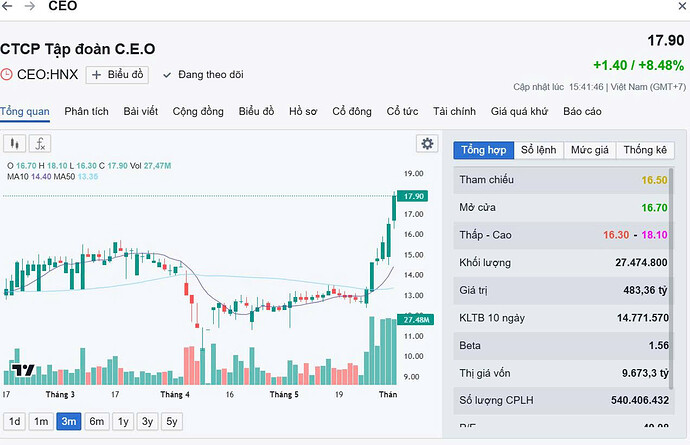The image size is (690, 445).
Task: Click the TradingView logo on chart
Action: coord(23,369)
